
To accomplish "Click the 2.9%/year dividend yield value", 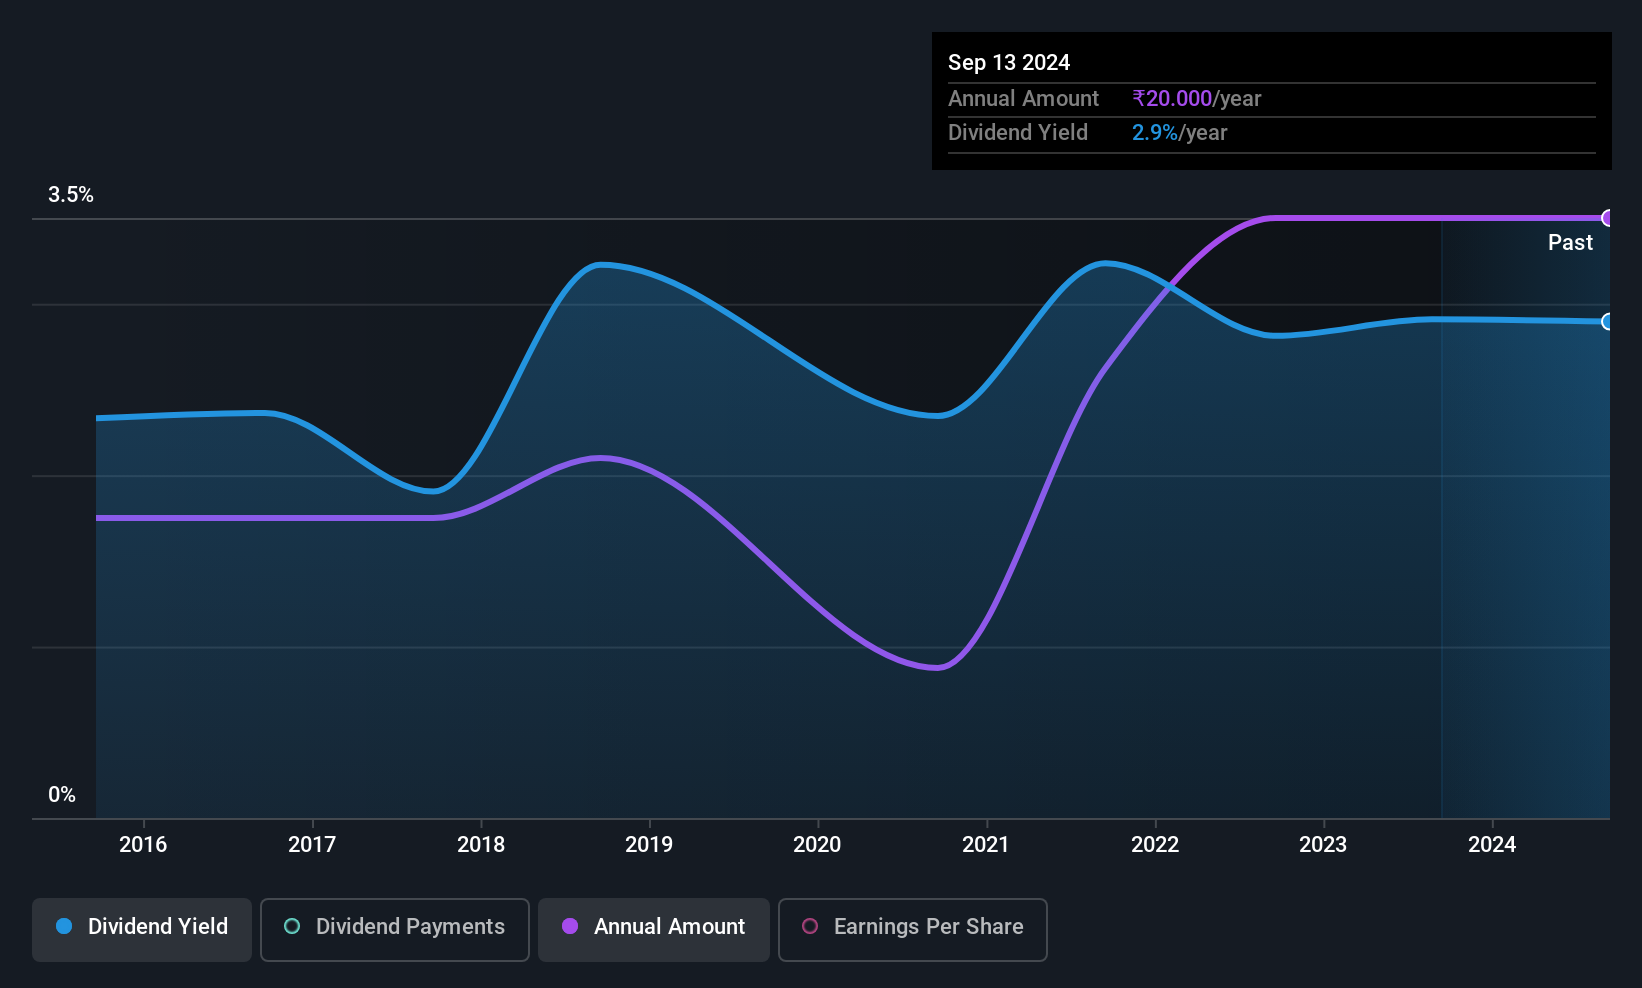I will (1179, 133).
